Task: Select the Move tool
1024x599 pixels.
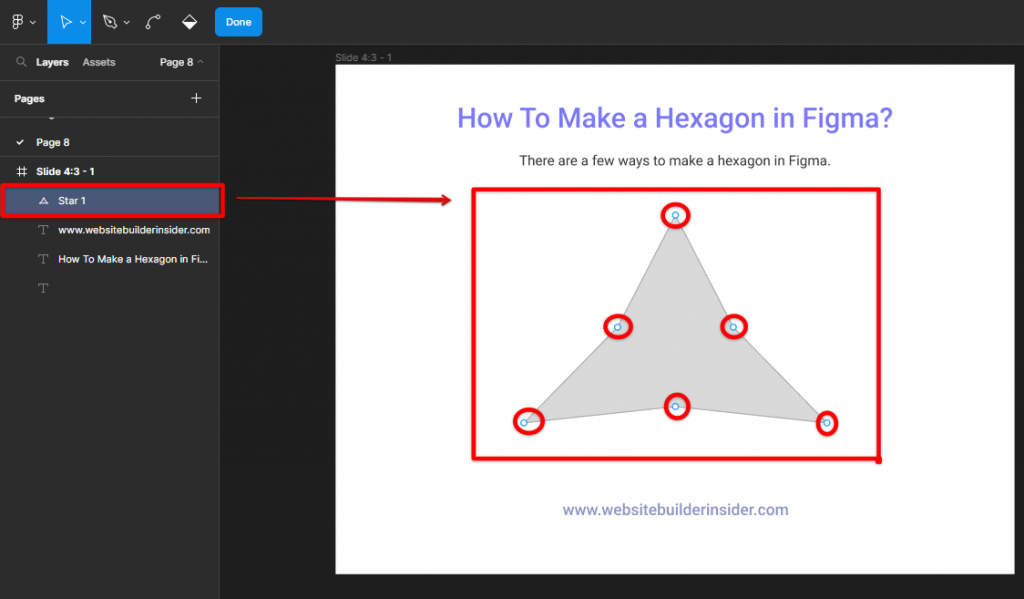Action: [x=66, y=21]
